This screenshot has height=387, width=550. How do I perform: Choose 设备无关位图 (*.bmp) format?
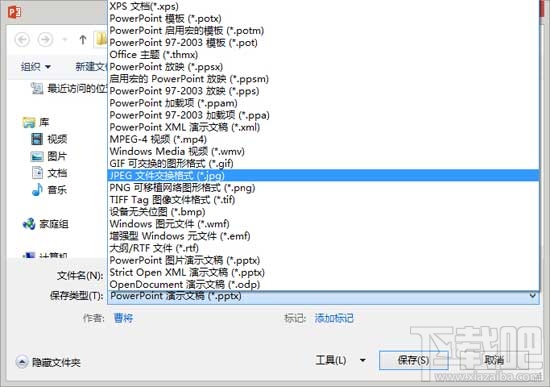(x=323, y=212)
